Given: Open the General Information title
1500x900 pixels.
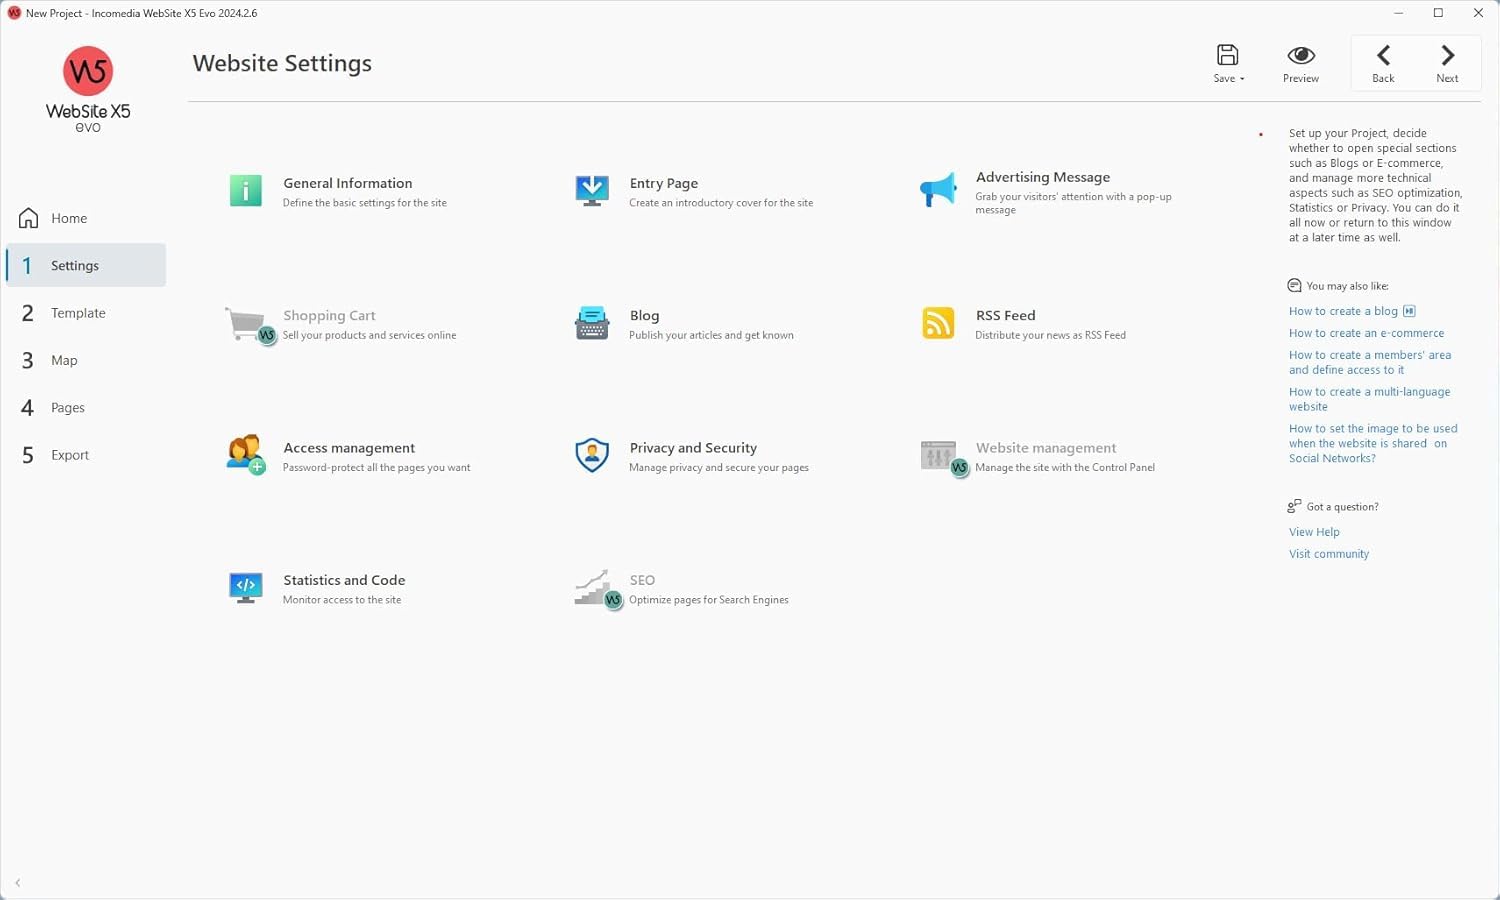Looking at the screenshot, I should pos(348,183).
